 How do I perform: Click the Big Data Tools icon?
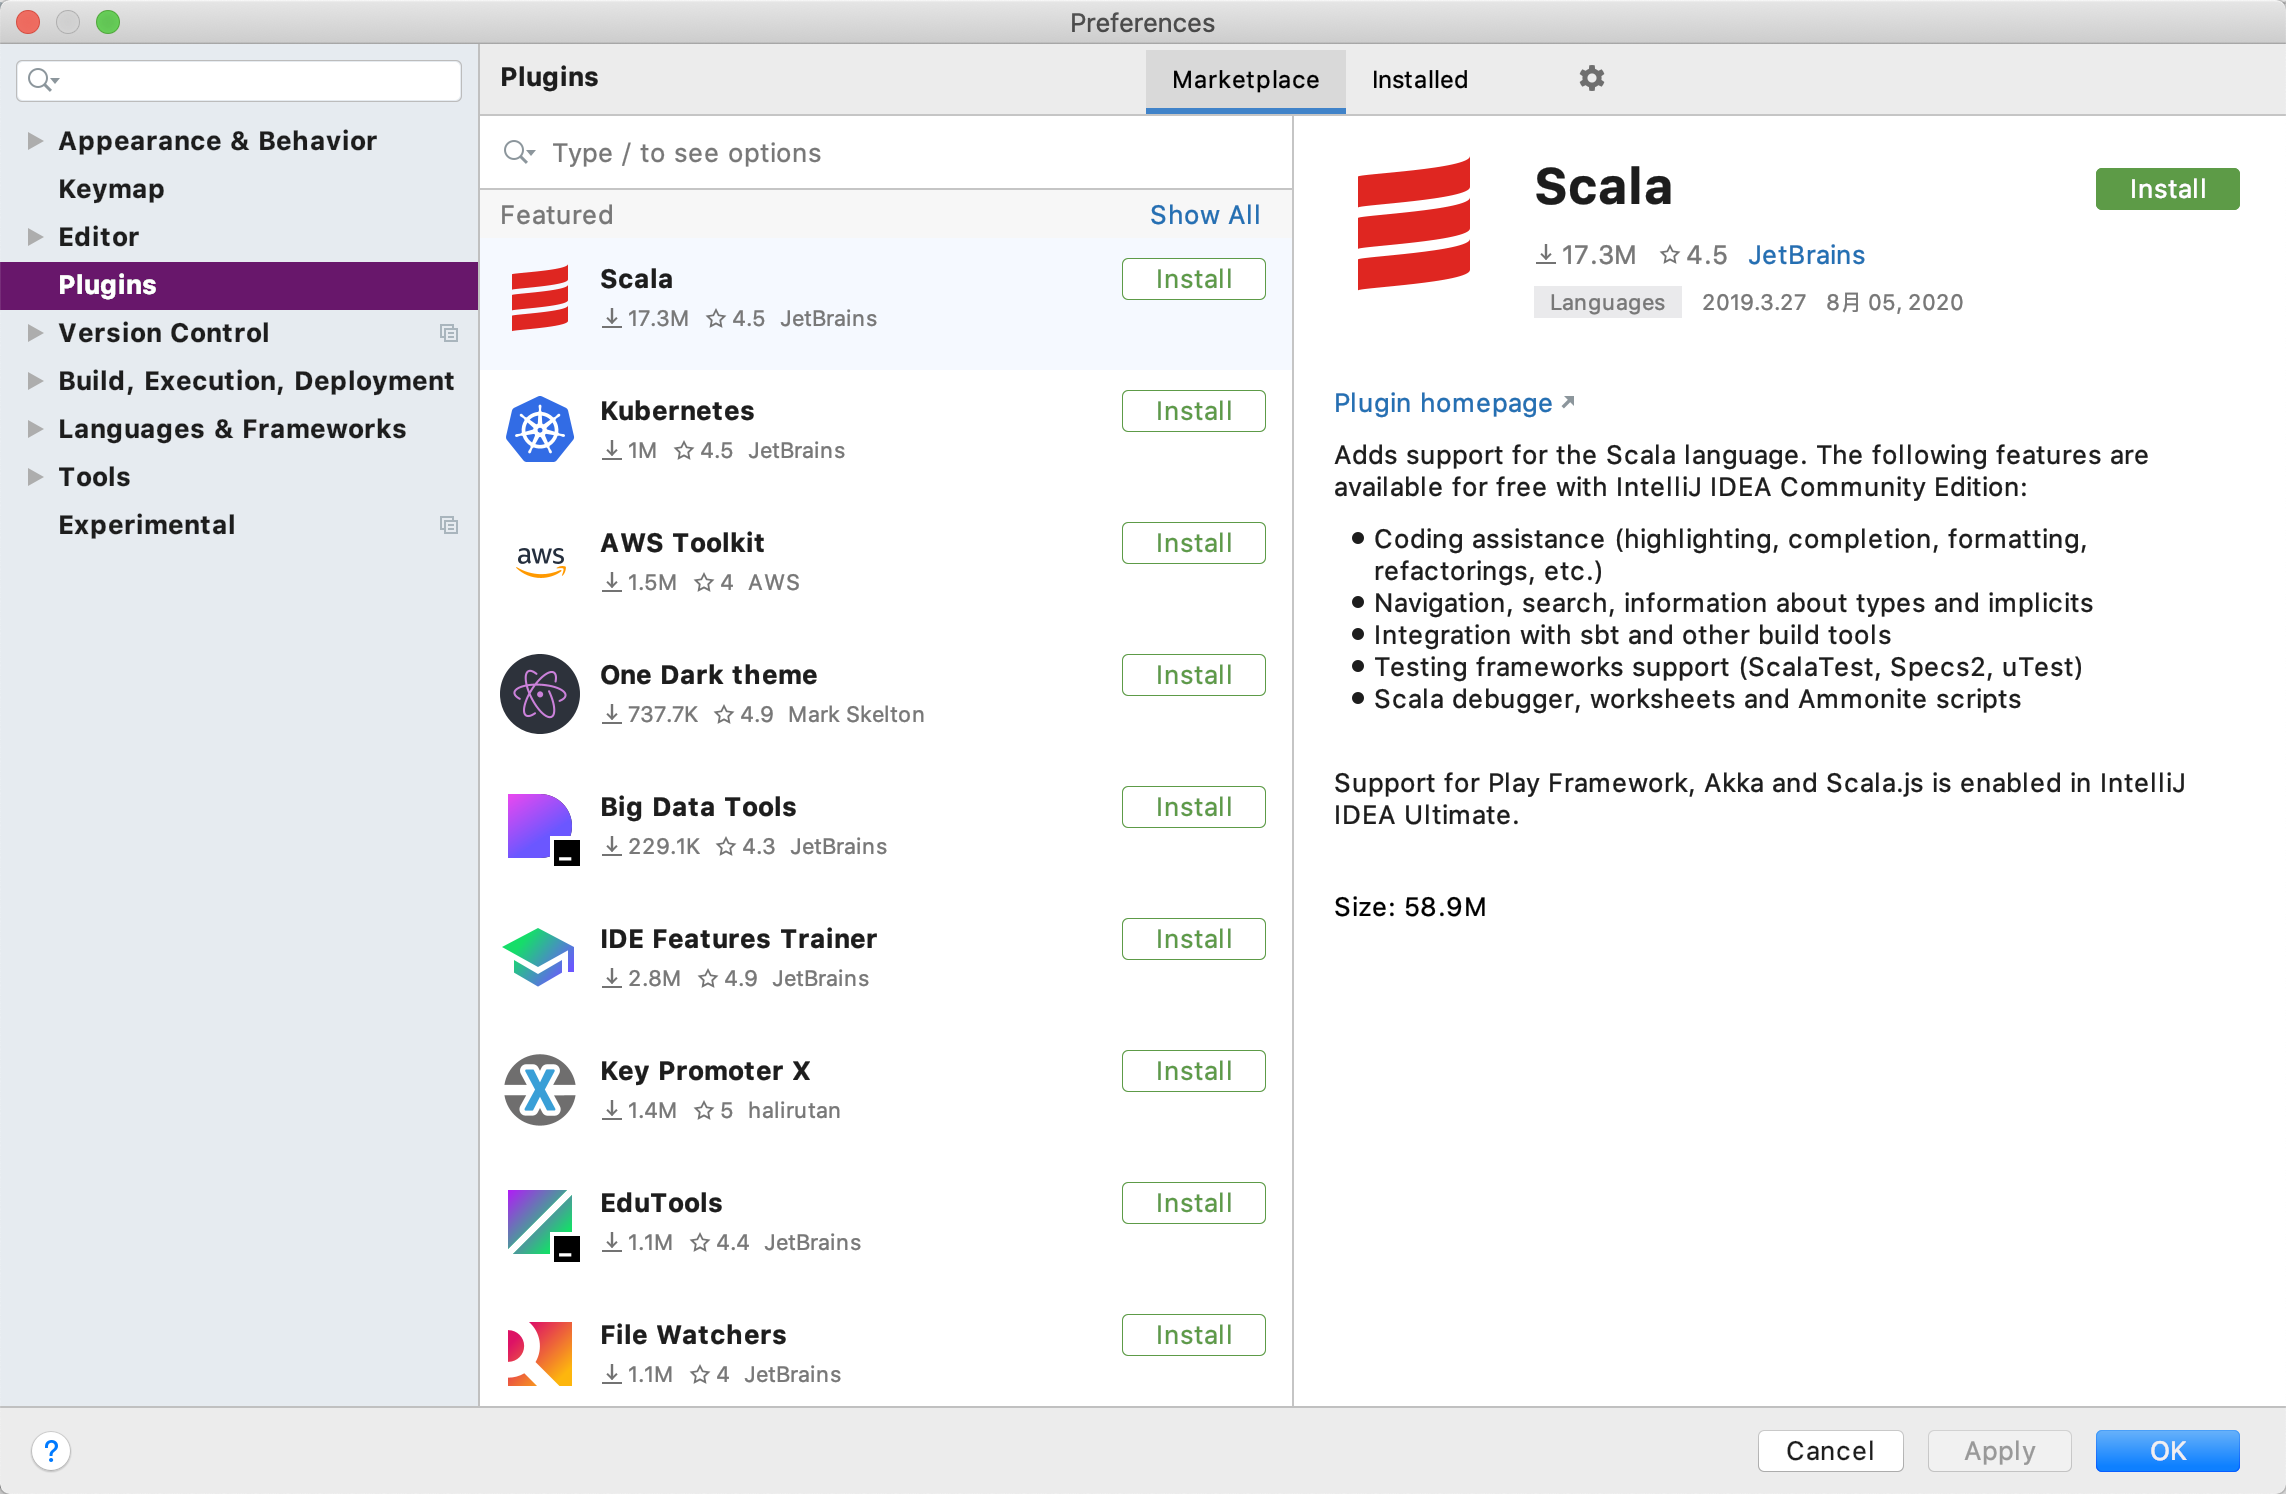pos(539,827)
